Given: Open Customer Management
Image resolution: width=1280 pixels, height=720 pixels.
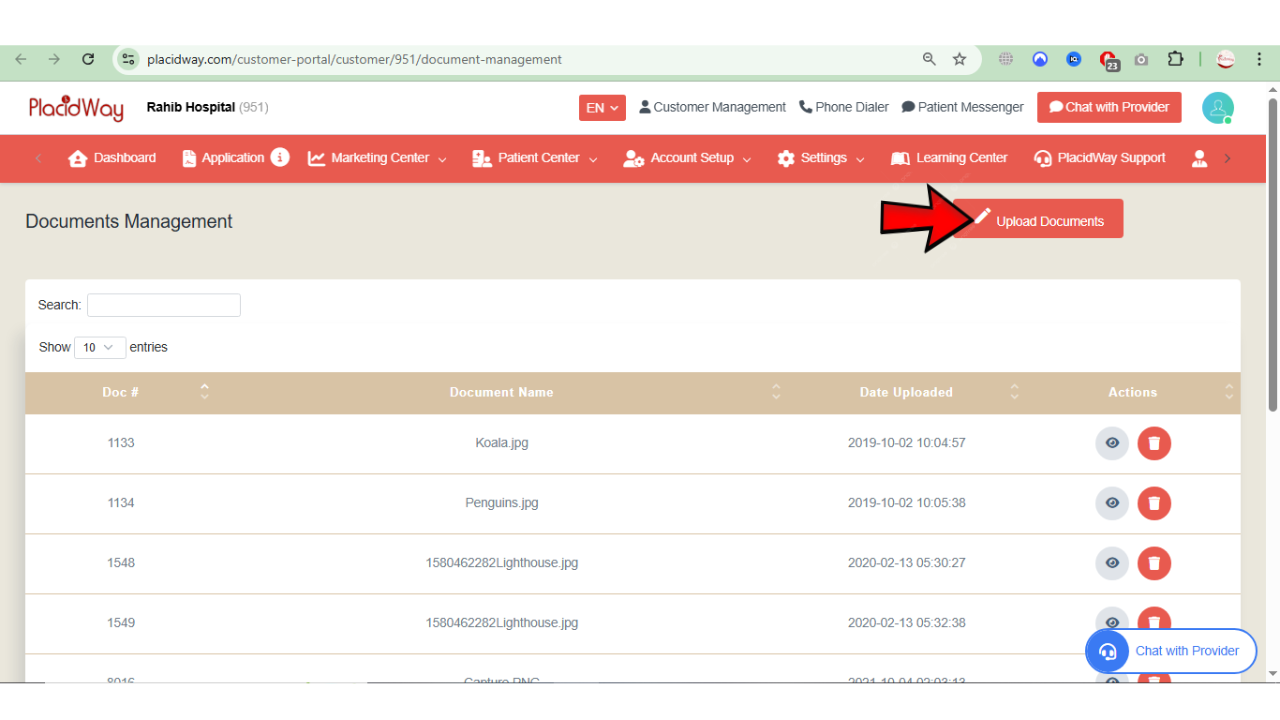Looking at the screenshot, I should (712, 107).
